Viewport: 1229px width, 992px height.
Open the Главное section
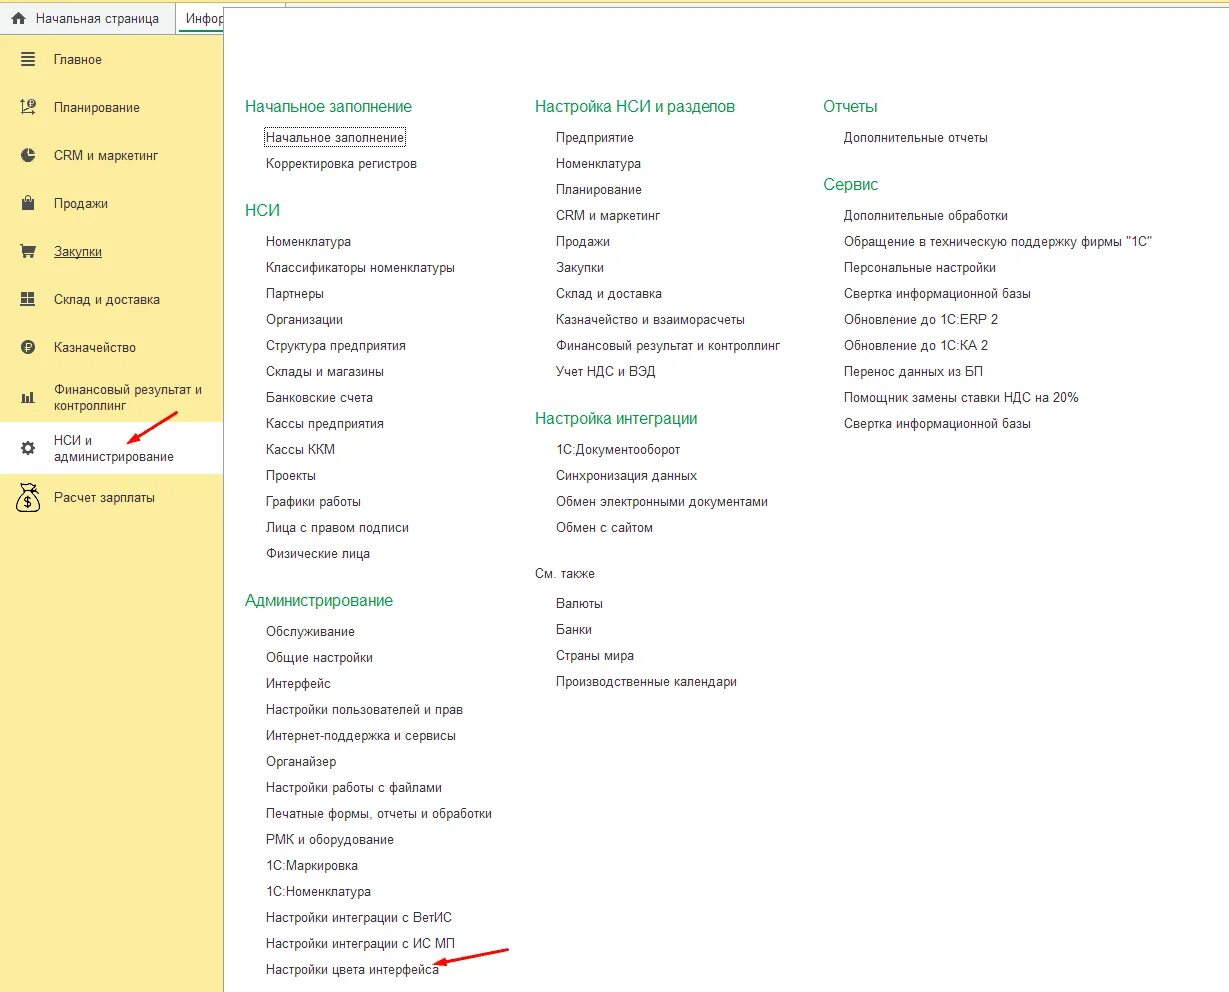point(78,60)
